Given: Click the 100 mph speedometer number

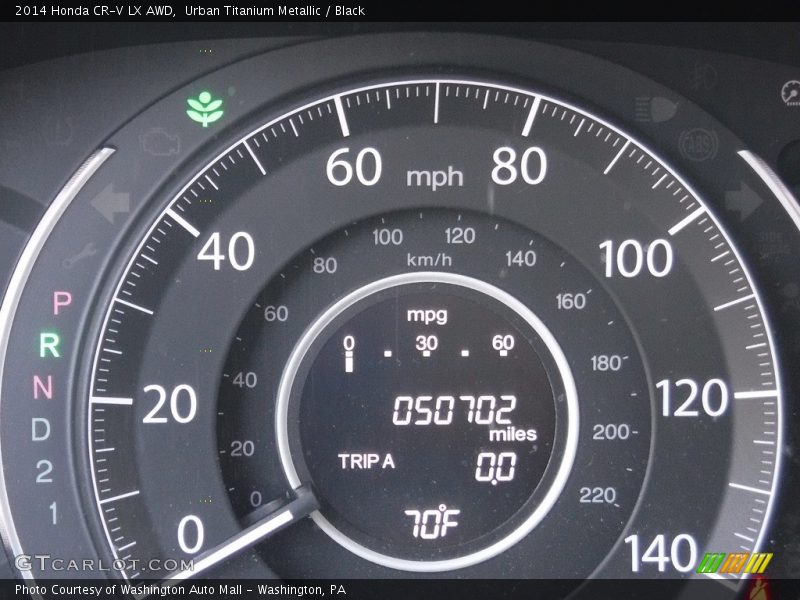Looking at the screenshot, I should [636, 259].
